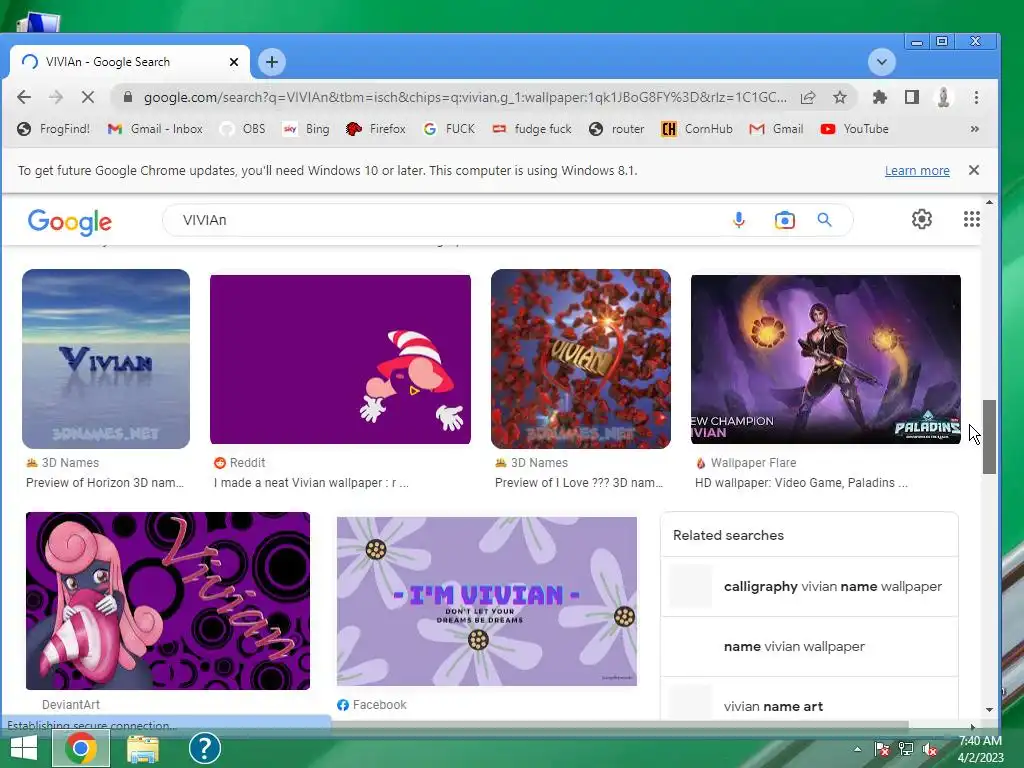Open a new tab with plus button
The image size is (1024, 768).
(272, 62)
